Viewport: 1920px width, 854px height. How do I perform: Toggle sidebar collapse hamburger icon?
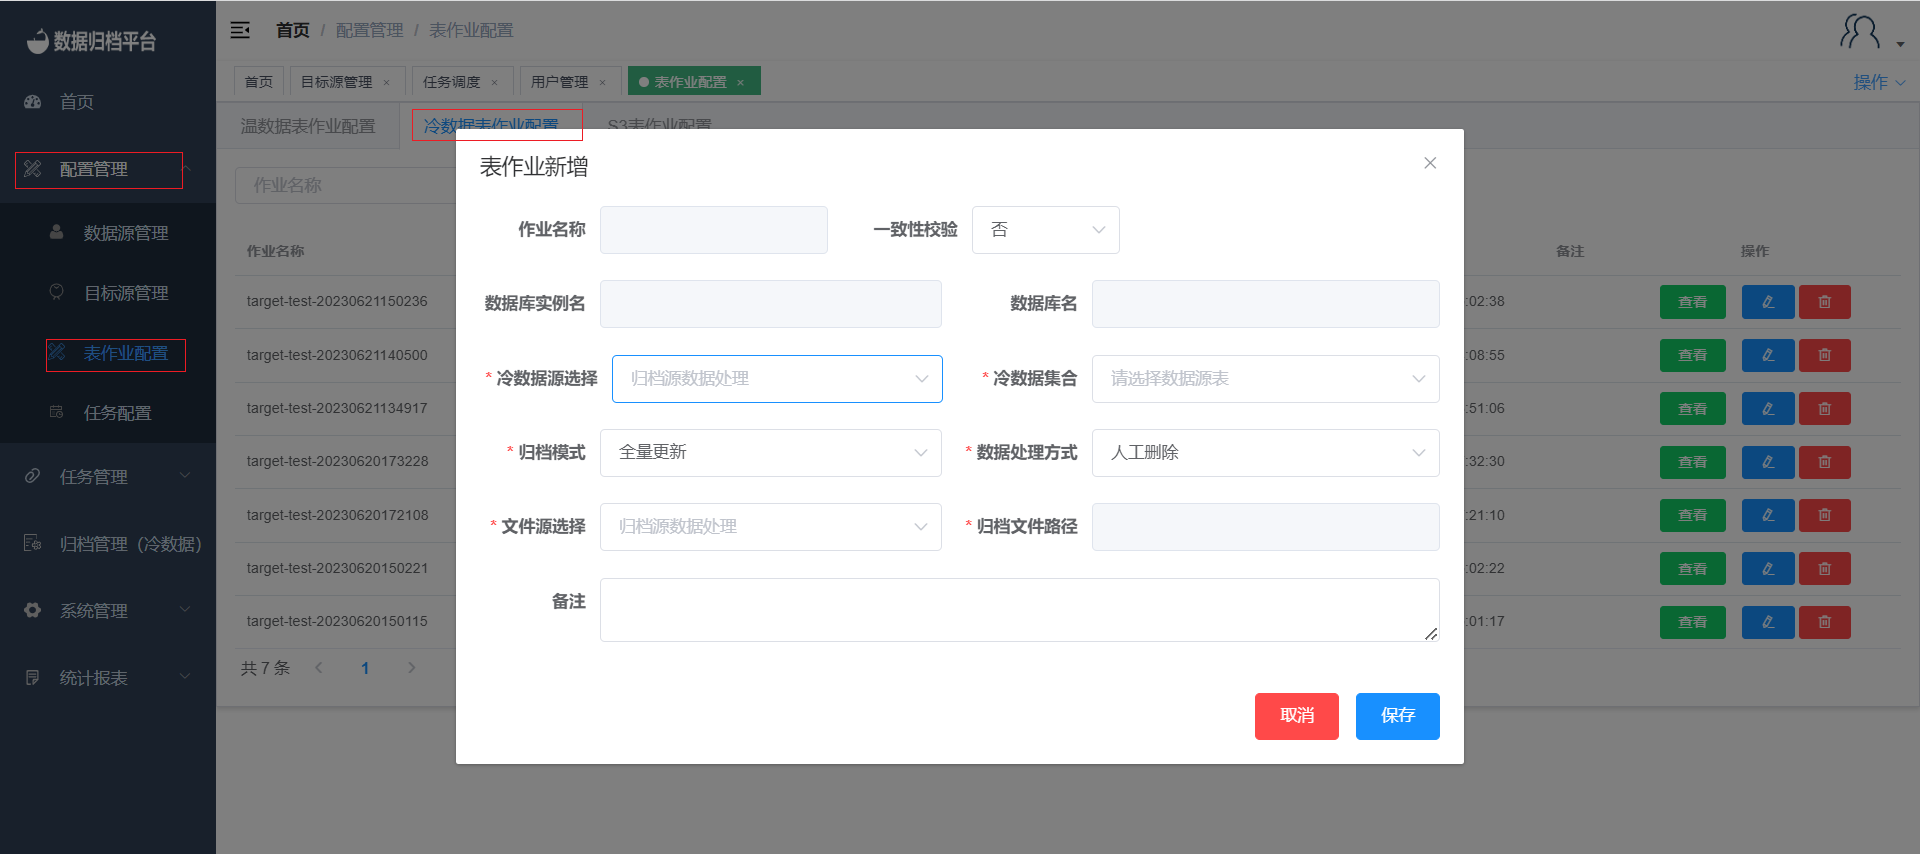click(x=240, y=30)
